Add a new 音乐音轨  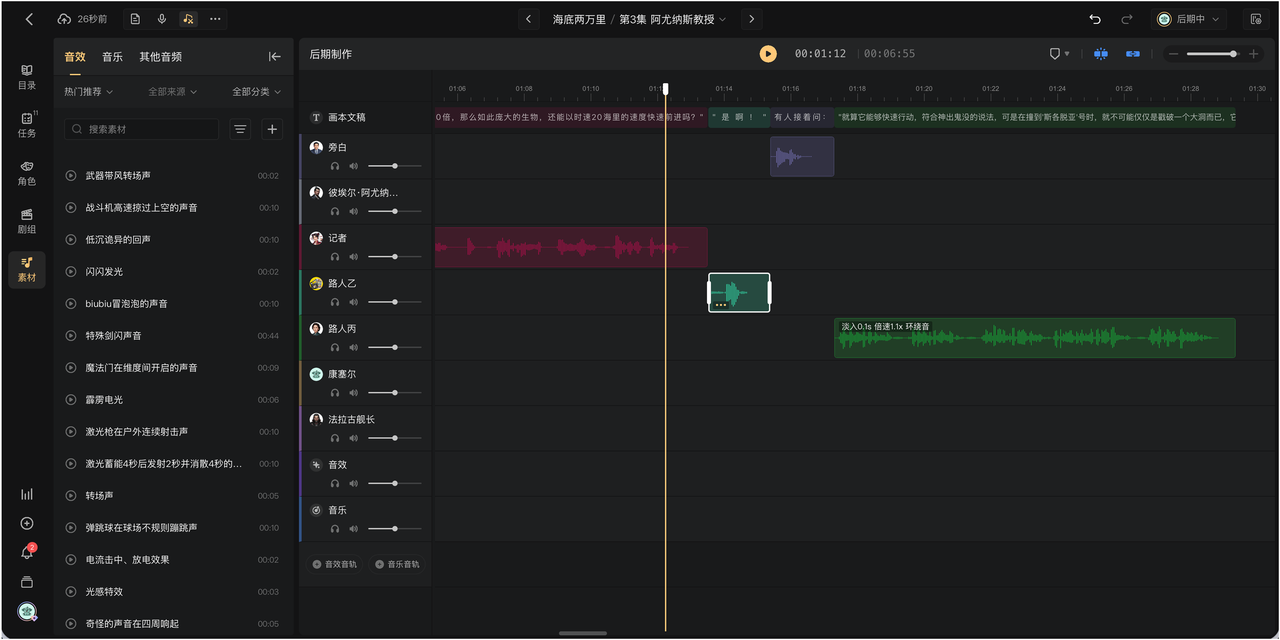(x=397, y=564)
